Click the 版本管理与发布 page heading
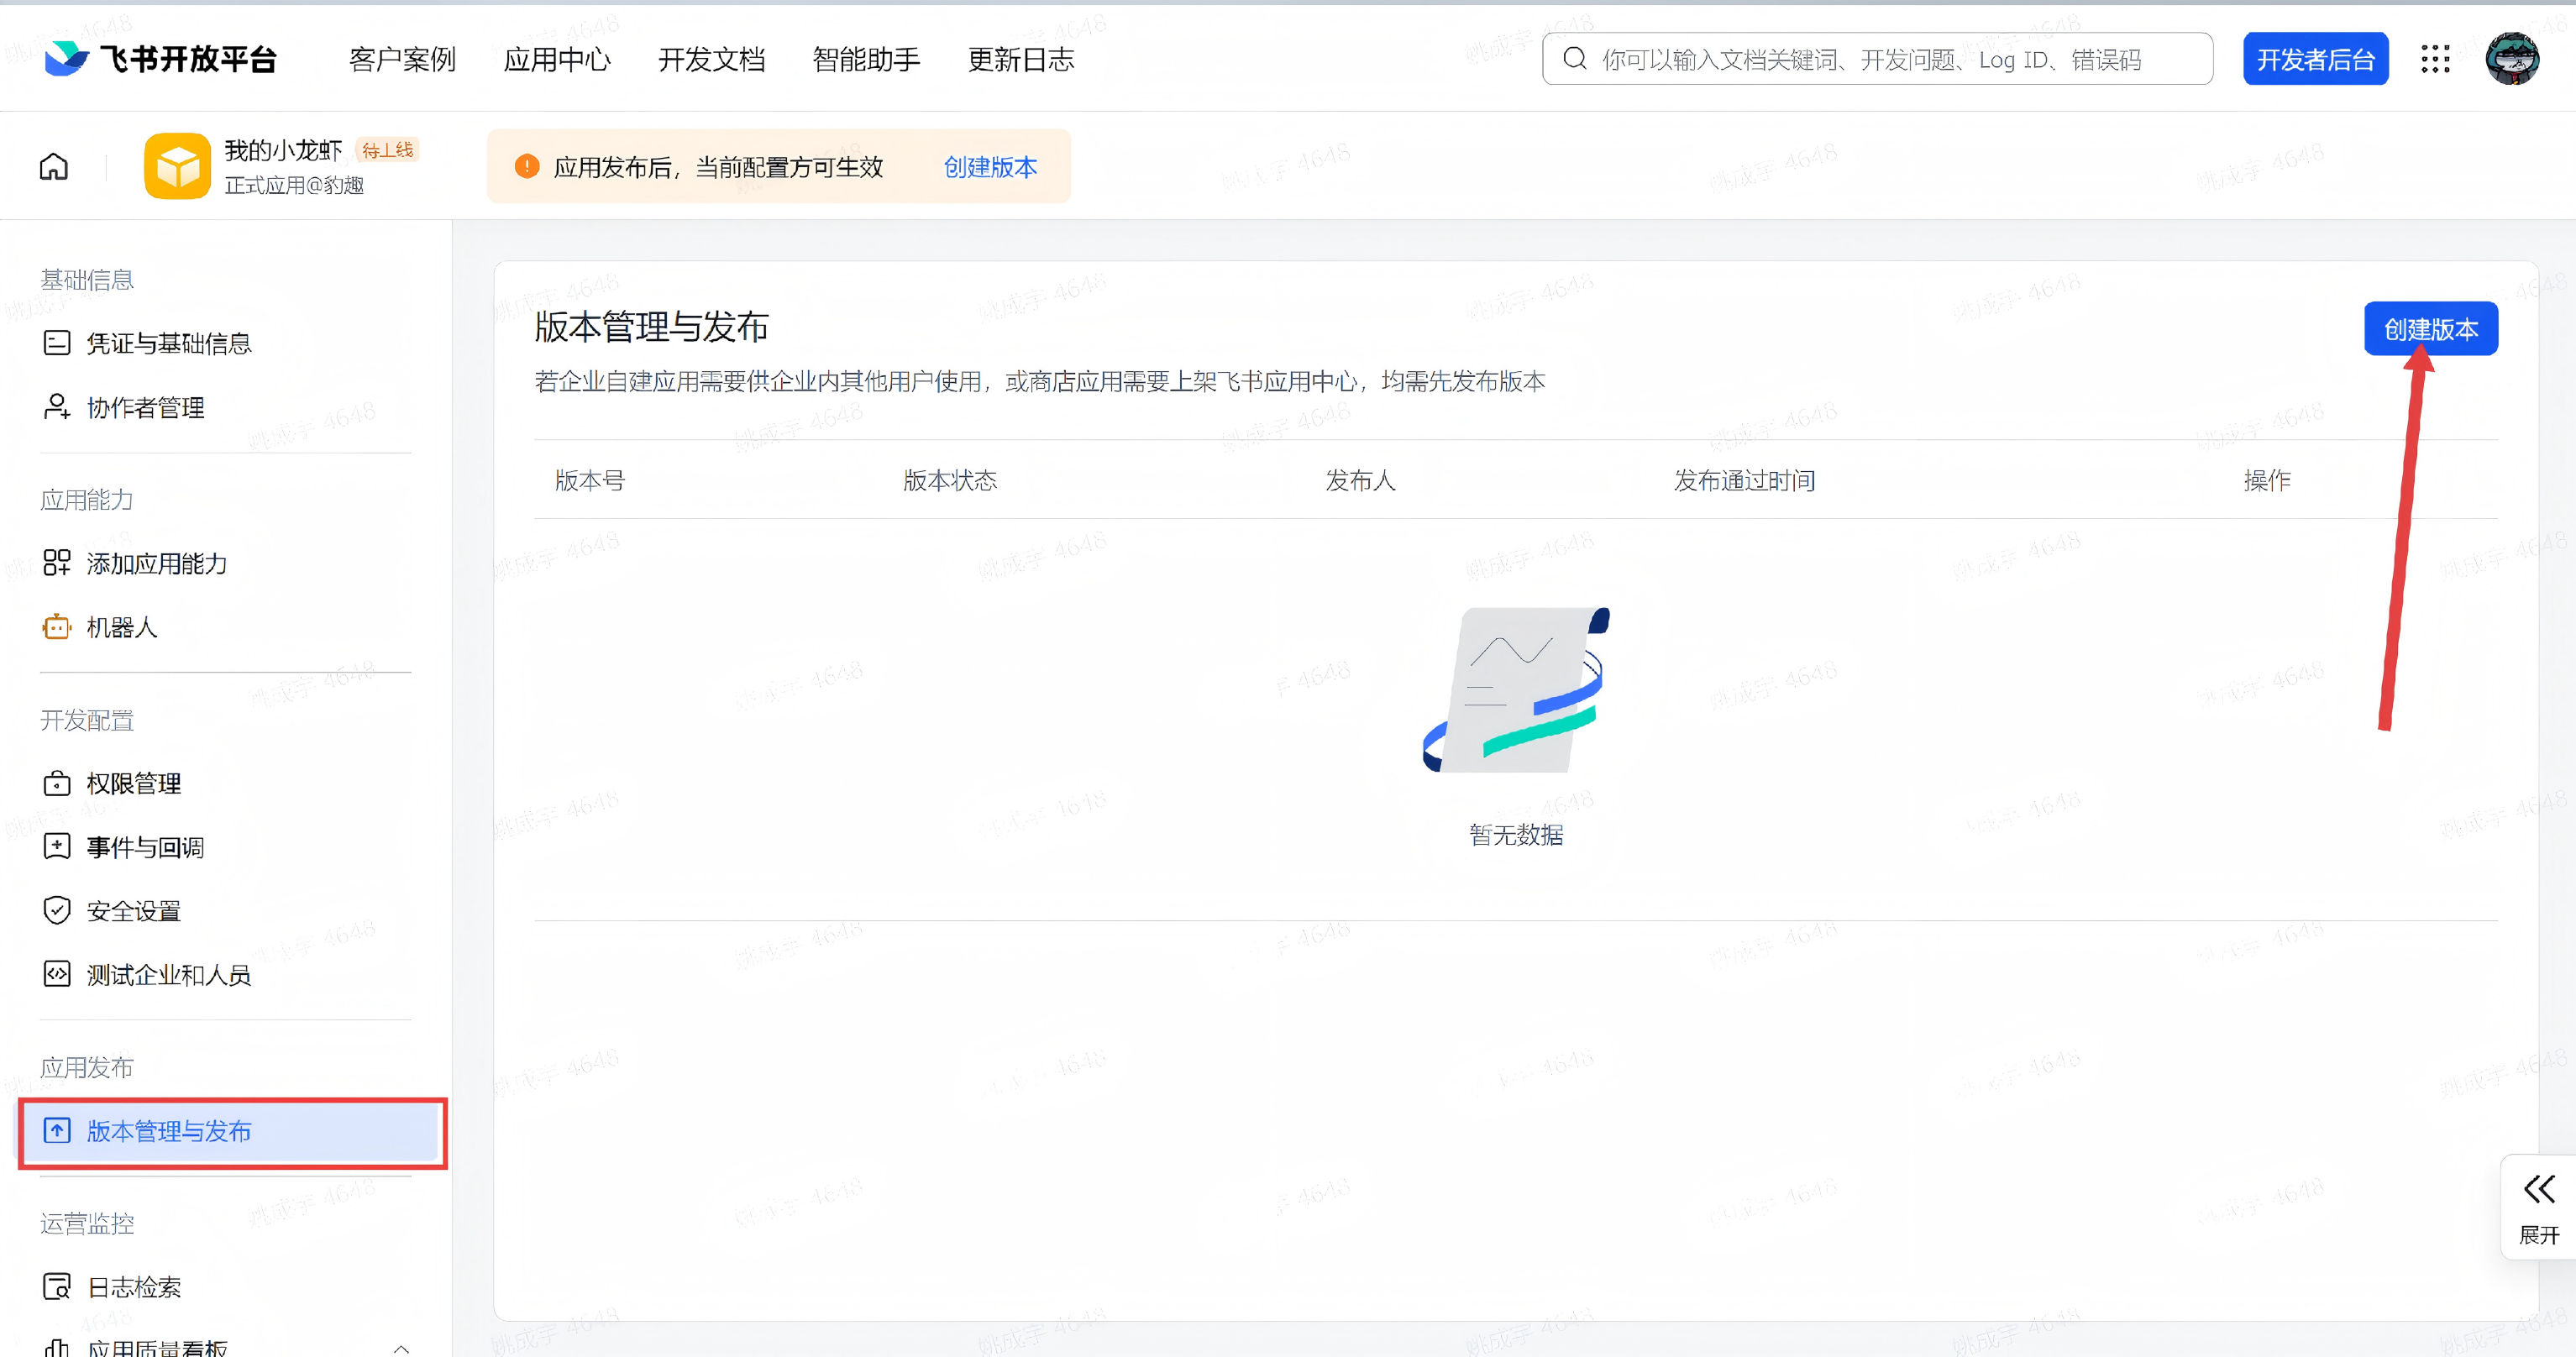This screenshot has height=1357, width=2576. coord(651,326)
